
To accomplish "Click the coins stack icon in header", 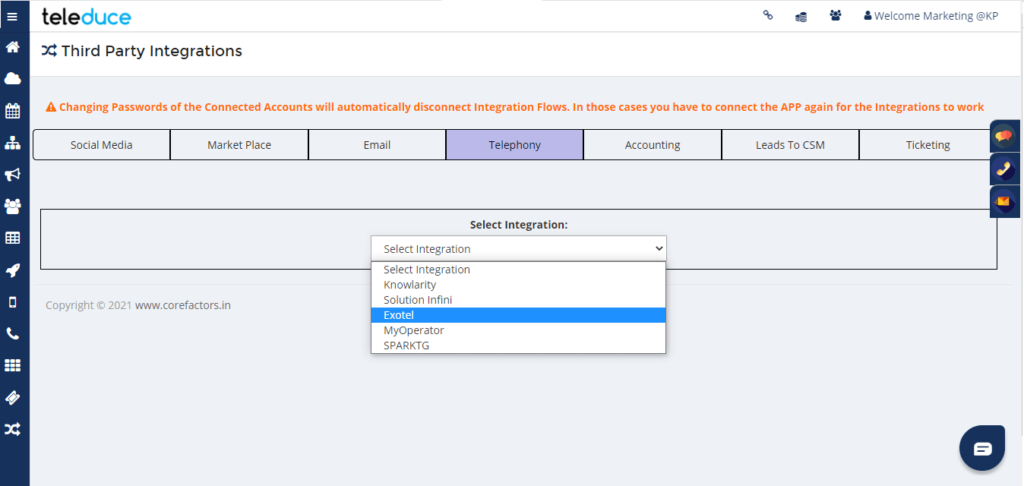I will (801, 16).
